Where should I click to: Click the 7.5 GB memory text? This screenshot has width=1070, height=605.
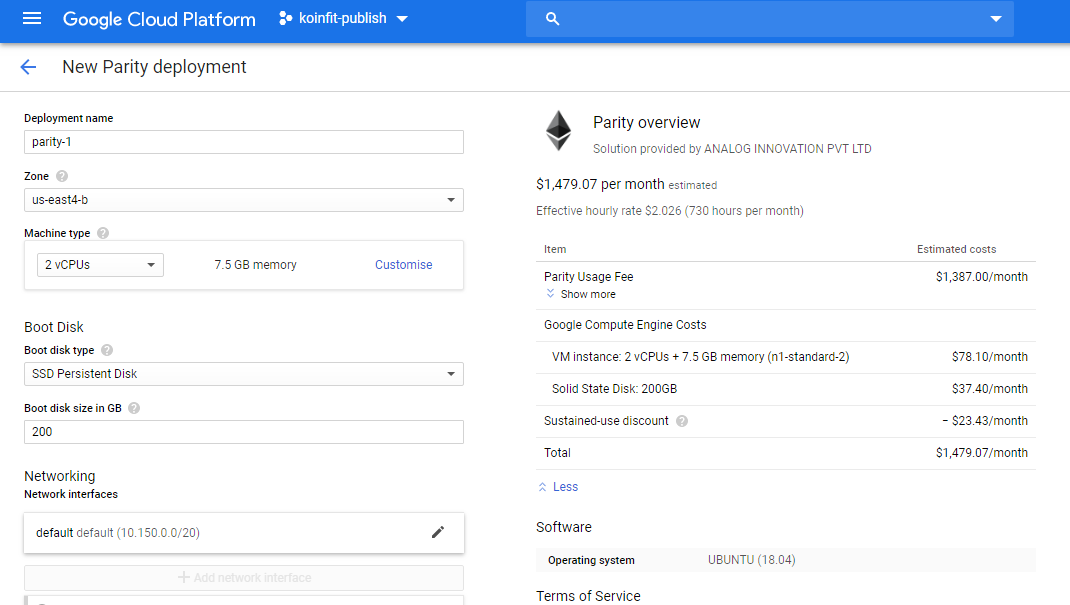tap(255, 265)
